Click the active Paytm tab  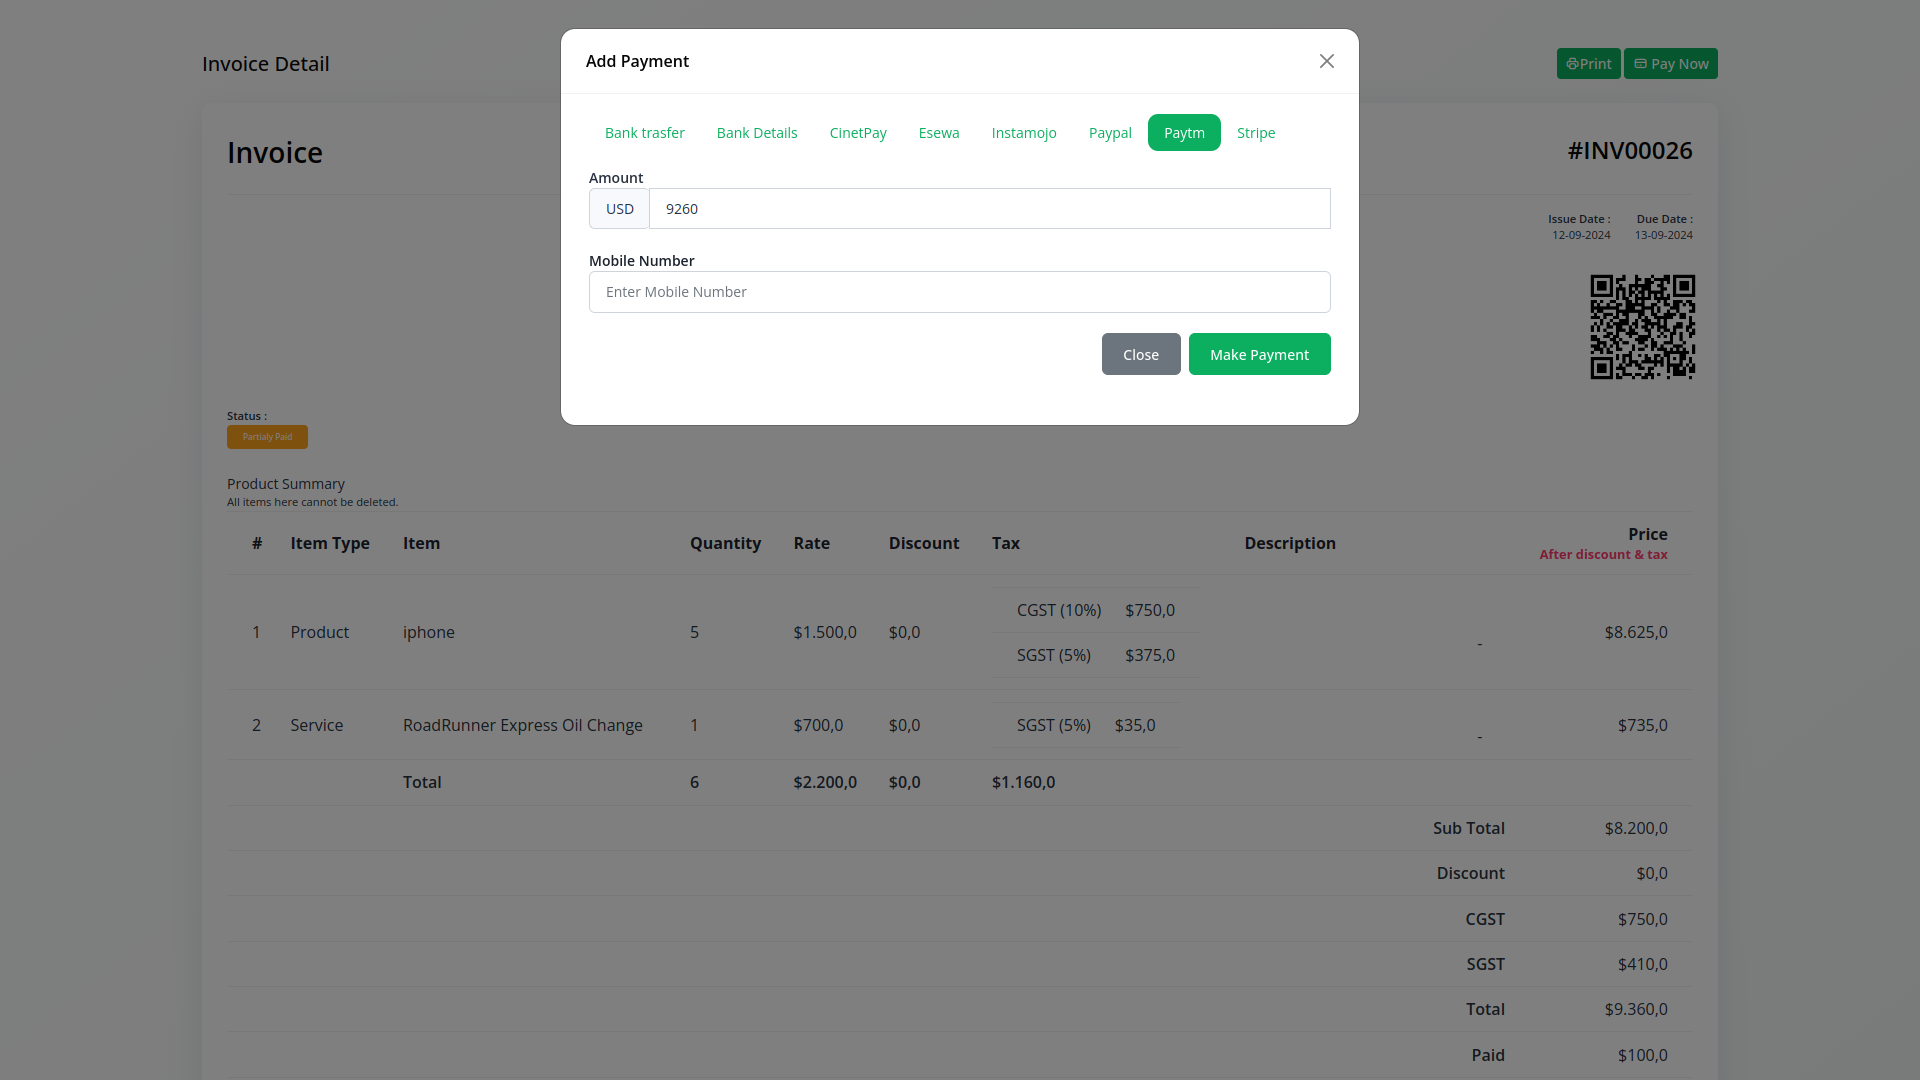[1183, 133]
